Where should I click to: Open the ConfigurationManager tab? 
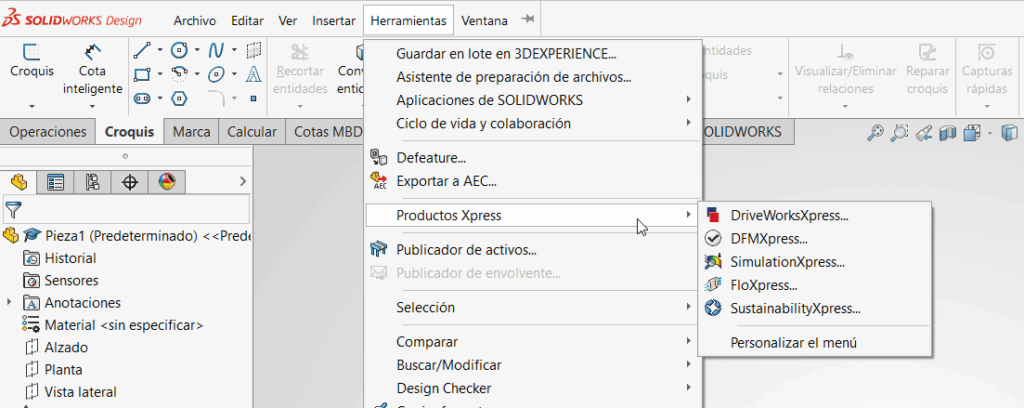pyautogui.click(x=92, y=182)
